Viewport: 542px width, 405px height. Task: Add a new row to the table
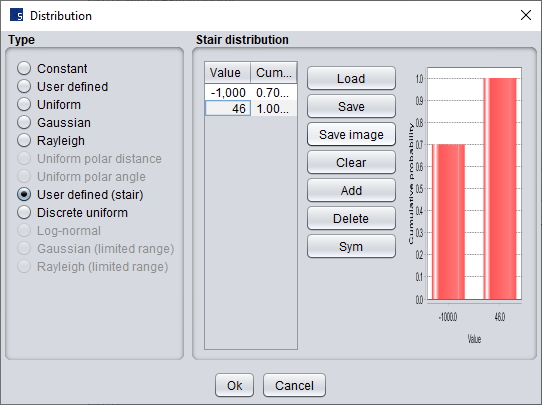351,190
